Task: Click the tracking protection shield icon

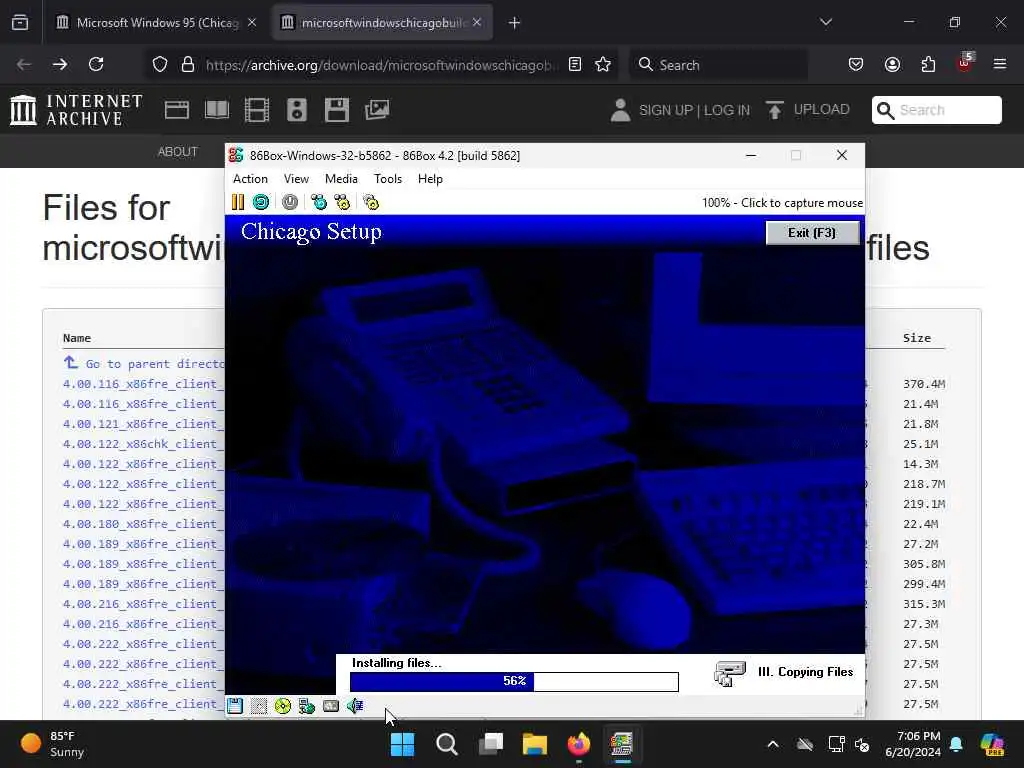Action: pyautogui.click(x=160, y=64)
